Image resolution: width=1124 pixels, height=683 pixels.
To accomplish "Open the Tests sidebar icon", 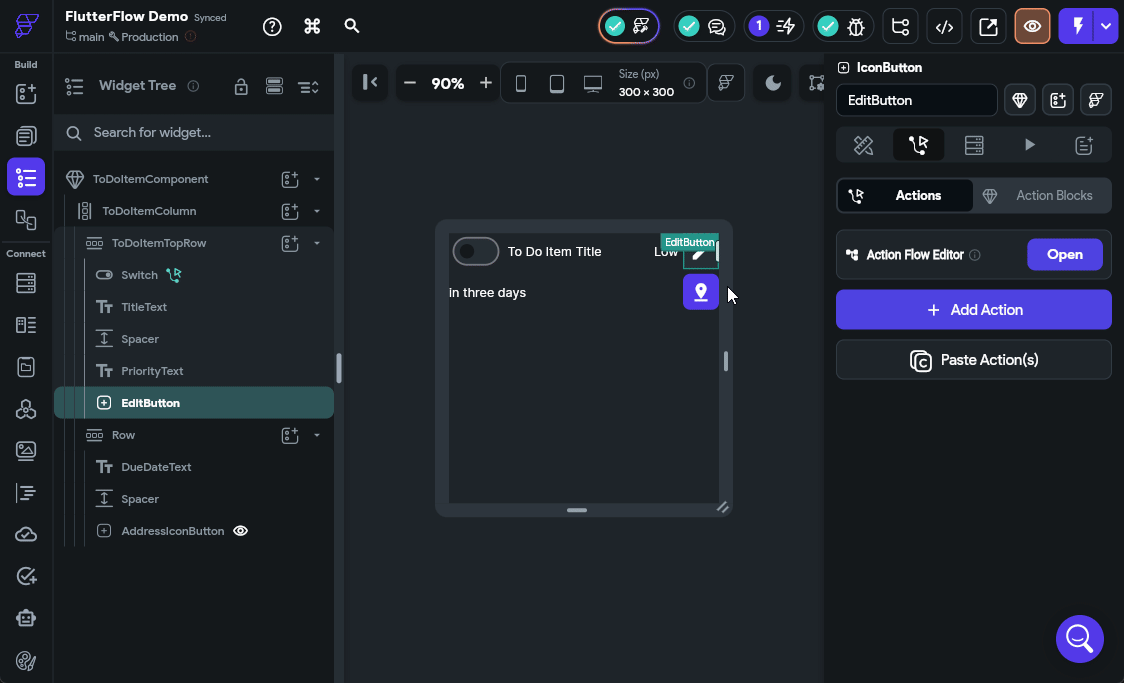I will tap(26, 576).
